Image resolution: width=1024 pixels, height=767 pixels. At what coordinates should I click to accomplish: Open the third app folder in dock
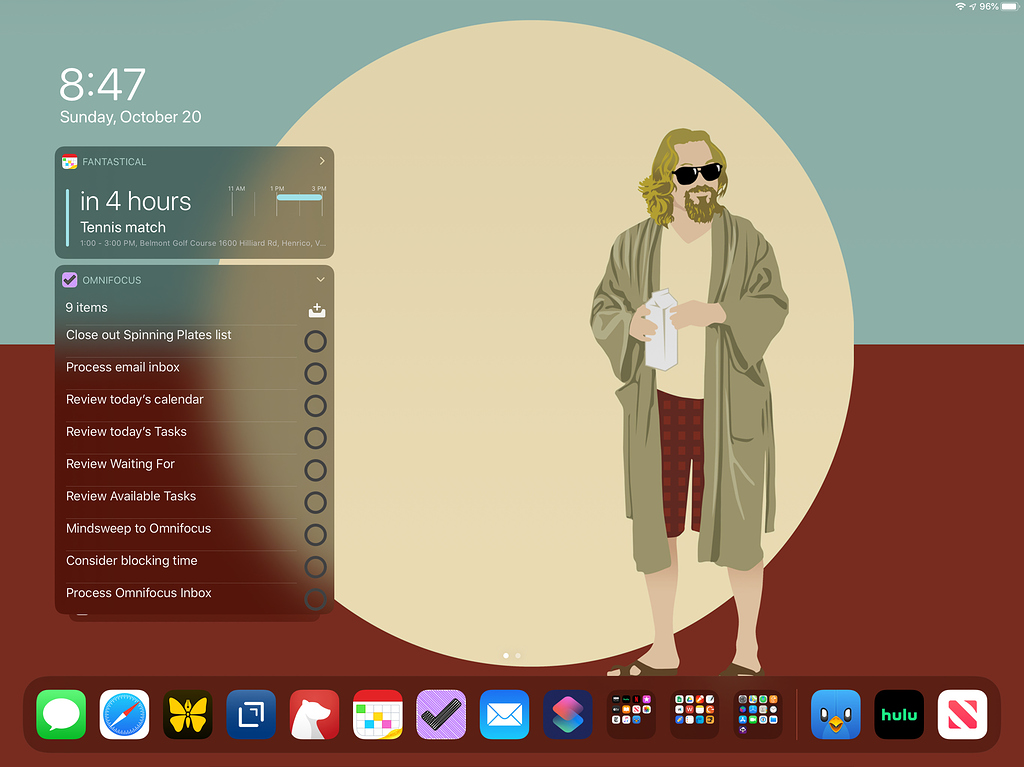758,714
